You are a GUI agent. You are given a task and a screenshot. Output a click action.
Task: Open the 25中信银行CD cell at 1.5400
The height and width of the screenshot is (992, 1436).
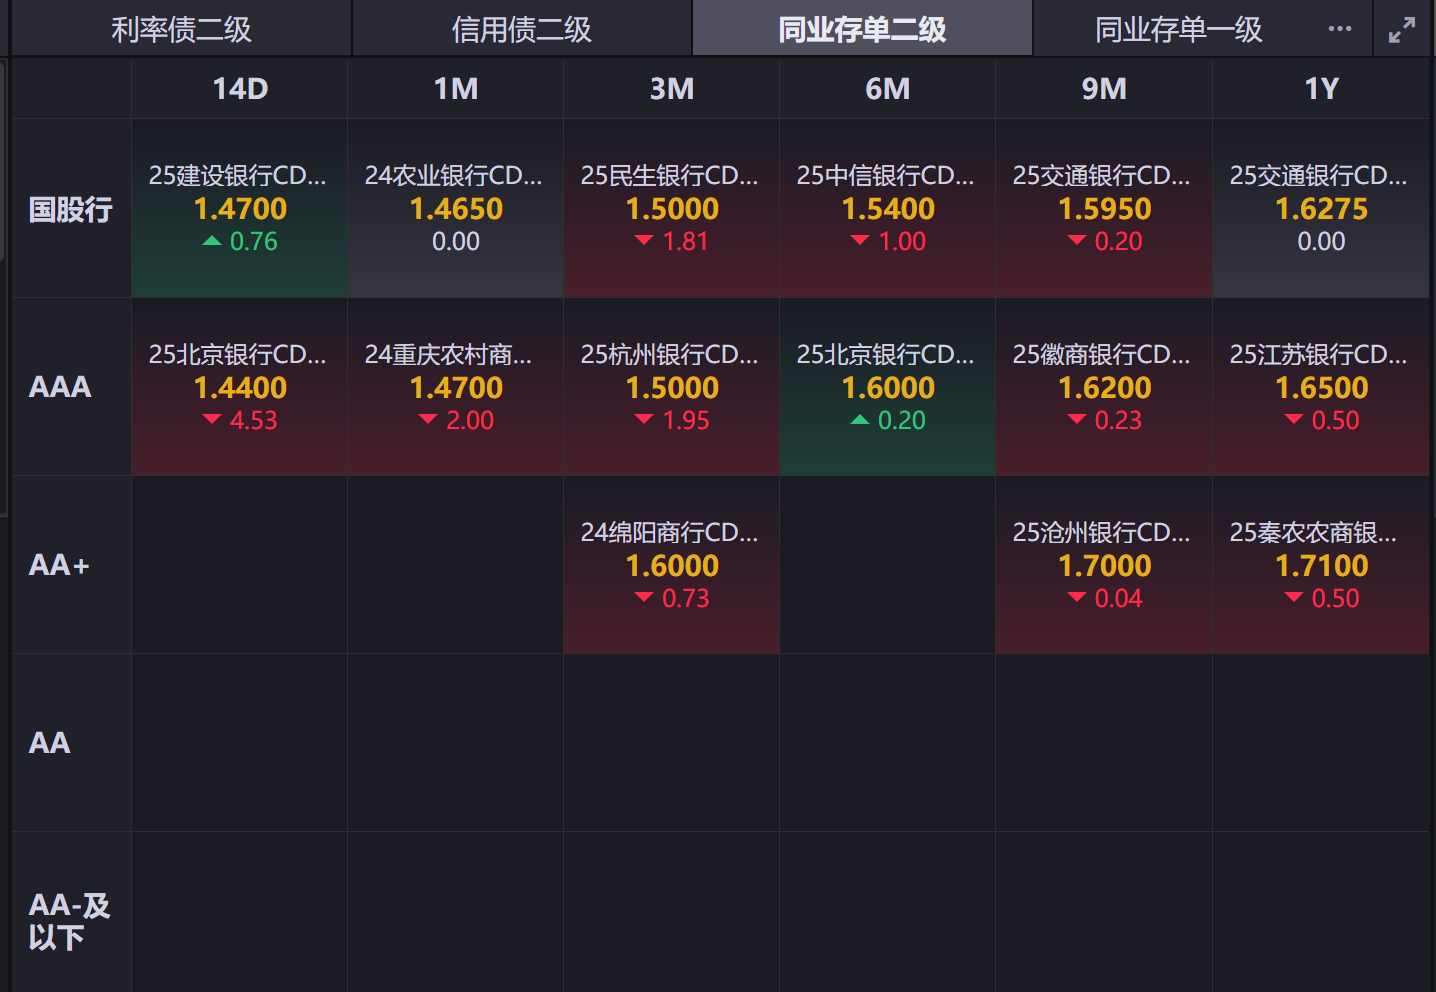pyautogui.click(x=888, y=209)
